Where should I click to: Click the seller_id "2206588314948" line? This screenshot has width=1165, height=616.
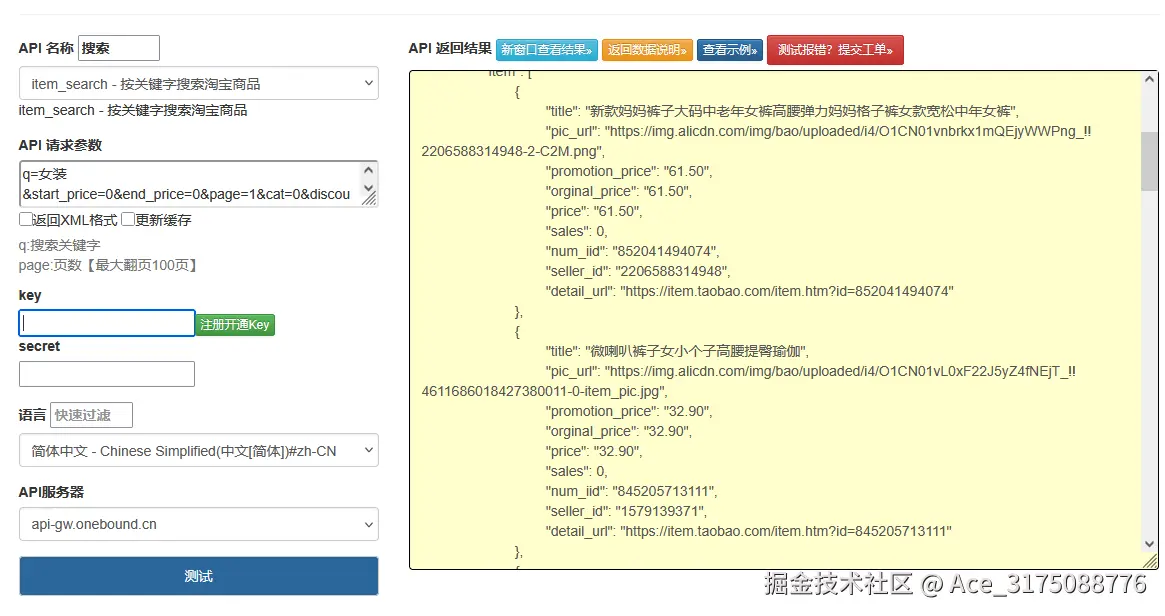(638, 271)
